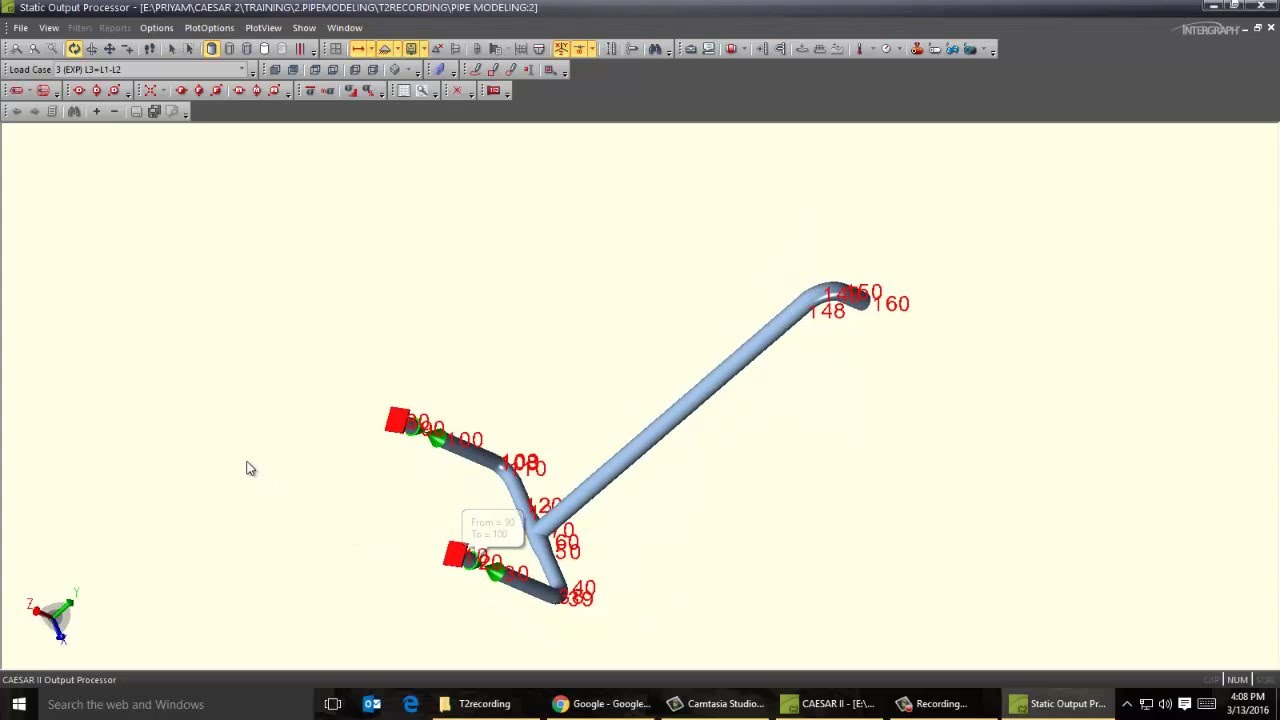Open the PlotOptions menu
The height and width of the screenshot is (720, 1280).
click(x=209, y=28)
